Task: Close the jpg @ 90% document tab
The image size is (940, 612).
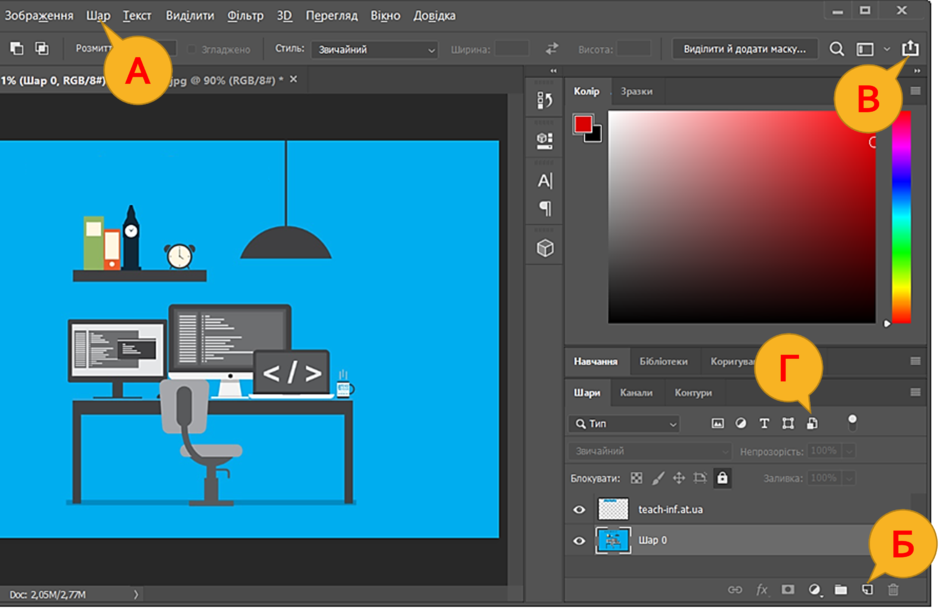Action: coord(293,79)
